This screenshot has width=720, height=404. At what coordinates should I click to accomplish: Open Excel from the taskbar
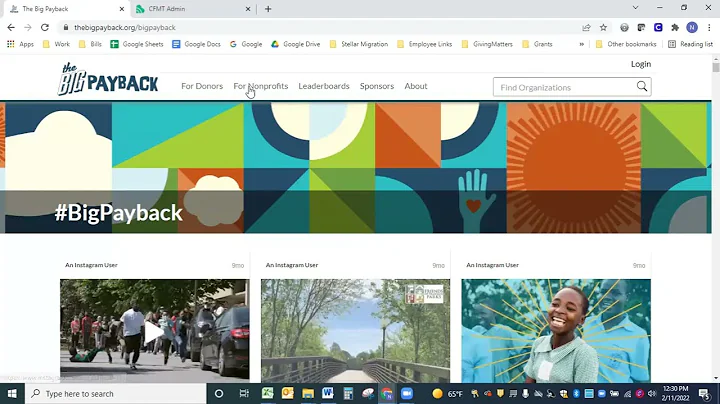[x=267, y=393]
